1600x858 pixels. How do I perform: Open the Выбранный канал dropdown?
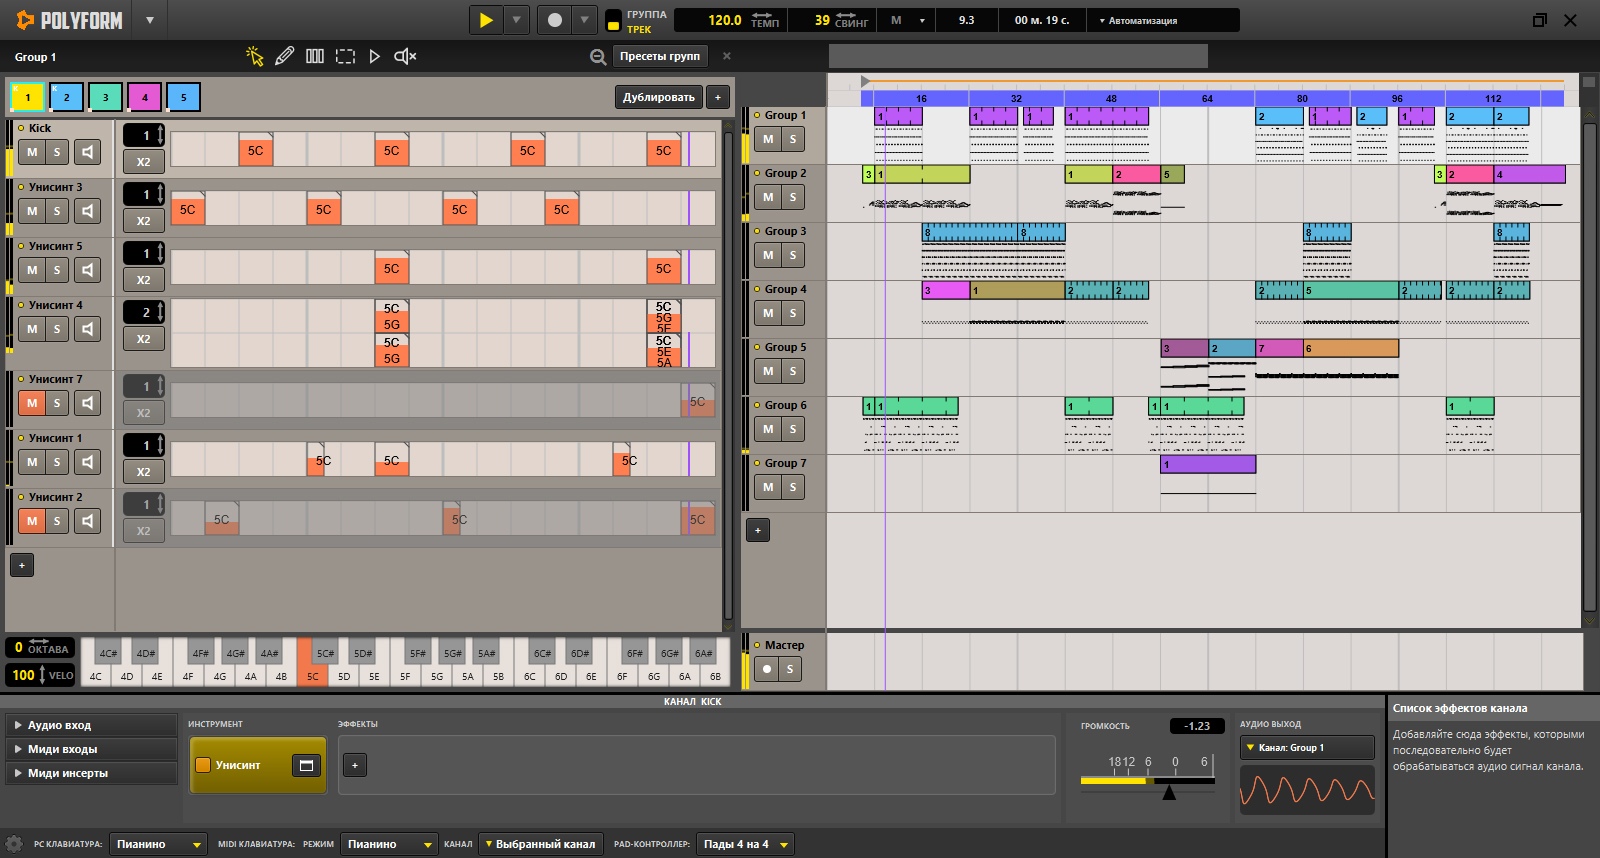(541, 844)
